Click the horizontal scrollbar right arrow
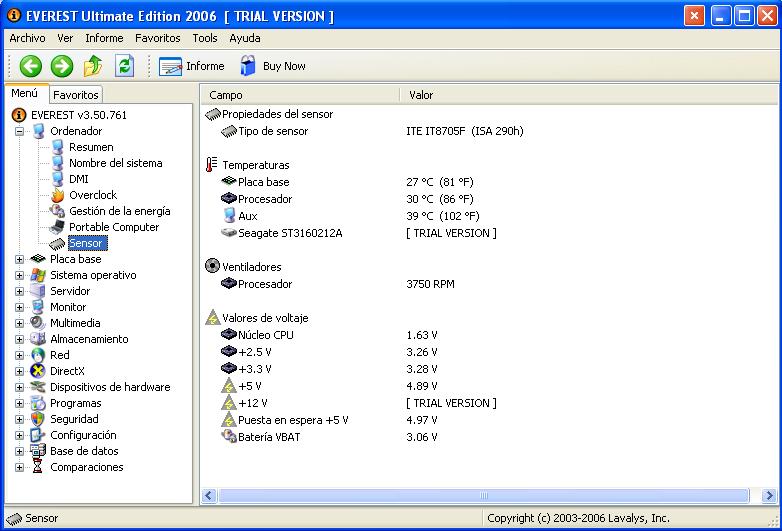The width and height of the screenshot is (782, 531). click(769, 495)
